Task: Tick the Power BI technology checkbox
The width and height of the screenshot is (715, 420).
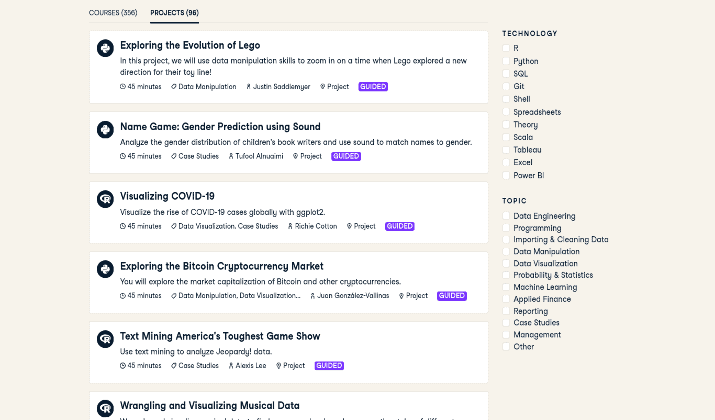Action: pos(506,175)
